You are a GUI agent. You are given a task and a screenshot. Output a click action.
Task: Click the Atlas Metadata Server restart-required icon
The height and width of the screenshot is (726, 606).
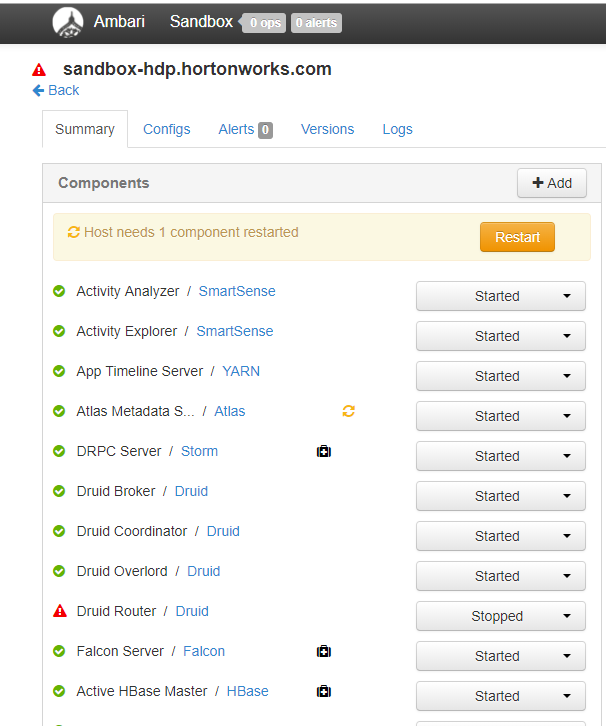coord(349,411)
